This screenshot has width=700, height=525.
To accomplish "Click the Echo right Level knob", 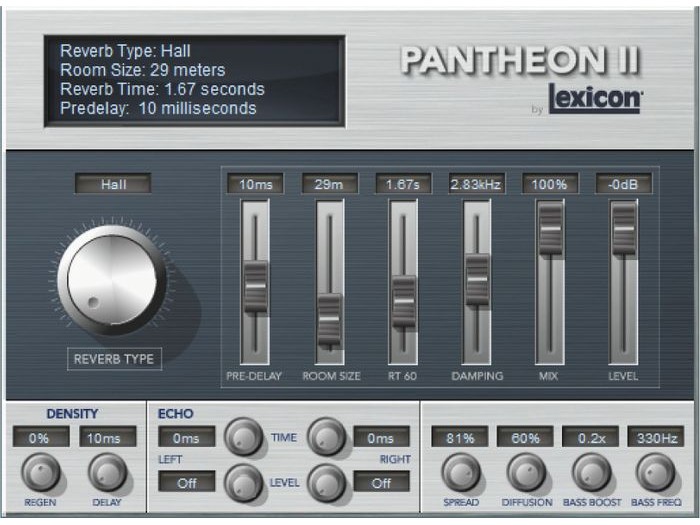I will pos(327,483).
